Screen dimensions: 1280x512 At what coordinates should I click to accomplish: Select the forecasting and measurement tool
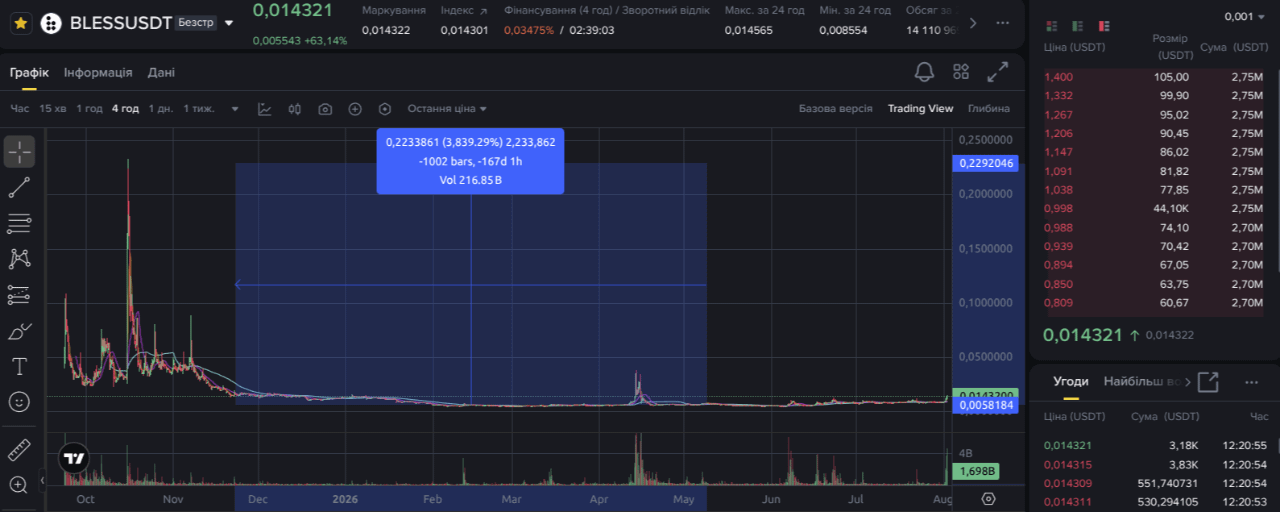19,294
